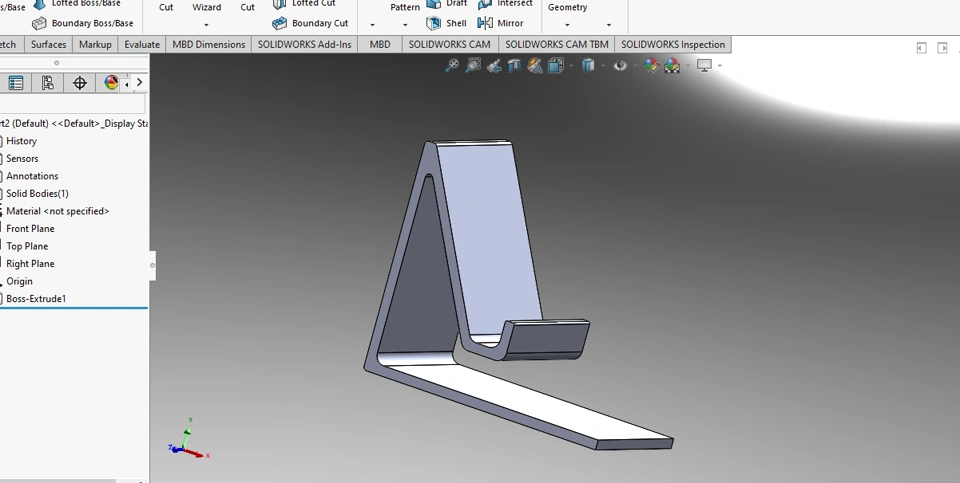Screen dimensions: 960x483
Task: Open the Fillet dropdown arrow left of Pattern
Action: (x=372, y=25)
